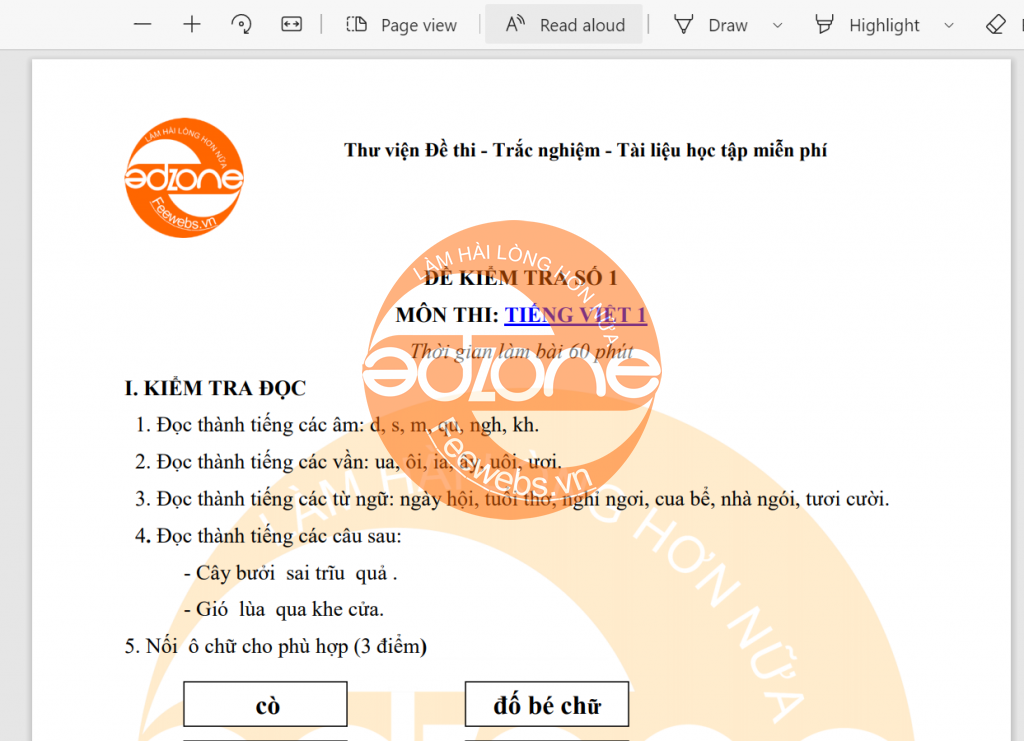Rotate the PDF page
The image size is (1024, 741).
point(241,25)
